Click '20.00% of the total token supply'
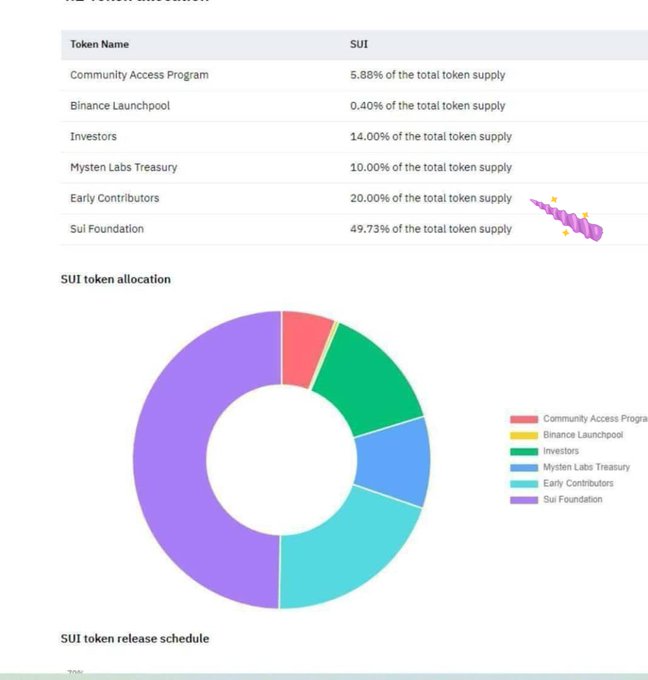Image resolution: width=648 pixels, height=680 pixels. click(x=431, y=198)
